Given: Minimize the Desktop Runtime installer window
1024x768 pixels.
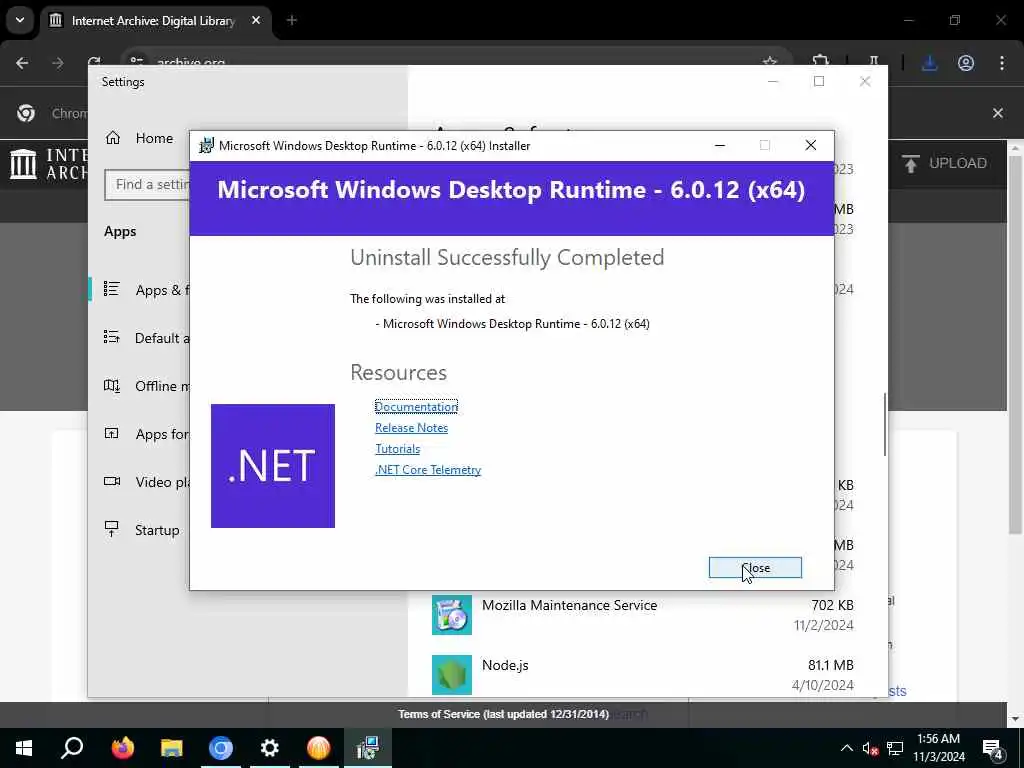Looking at the screenshot, I should pos(720,146).
